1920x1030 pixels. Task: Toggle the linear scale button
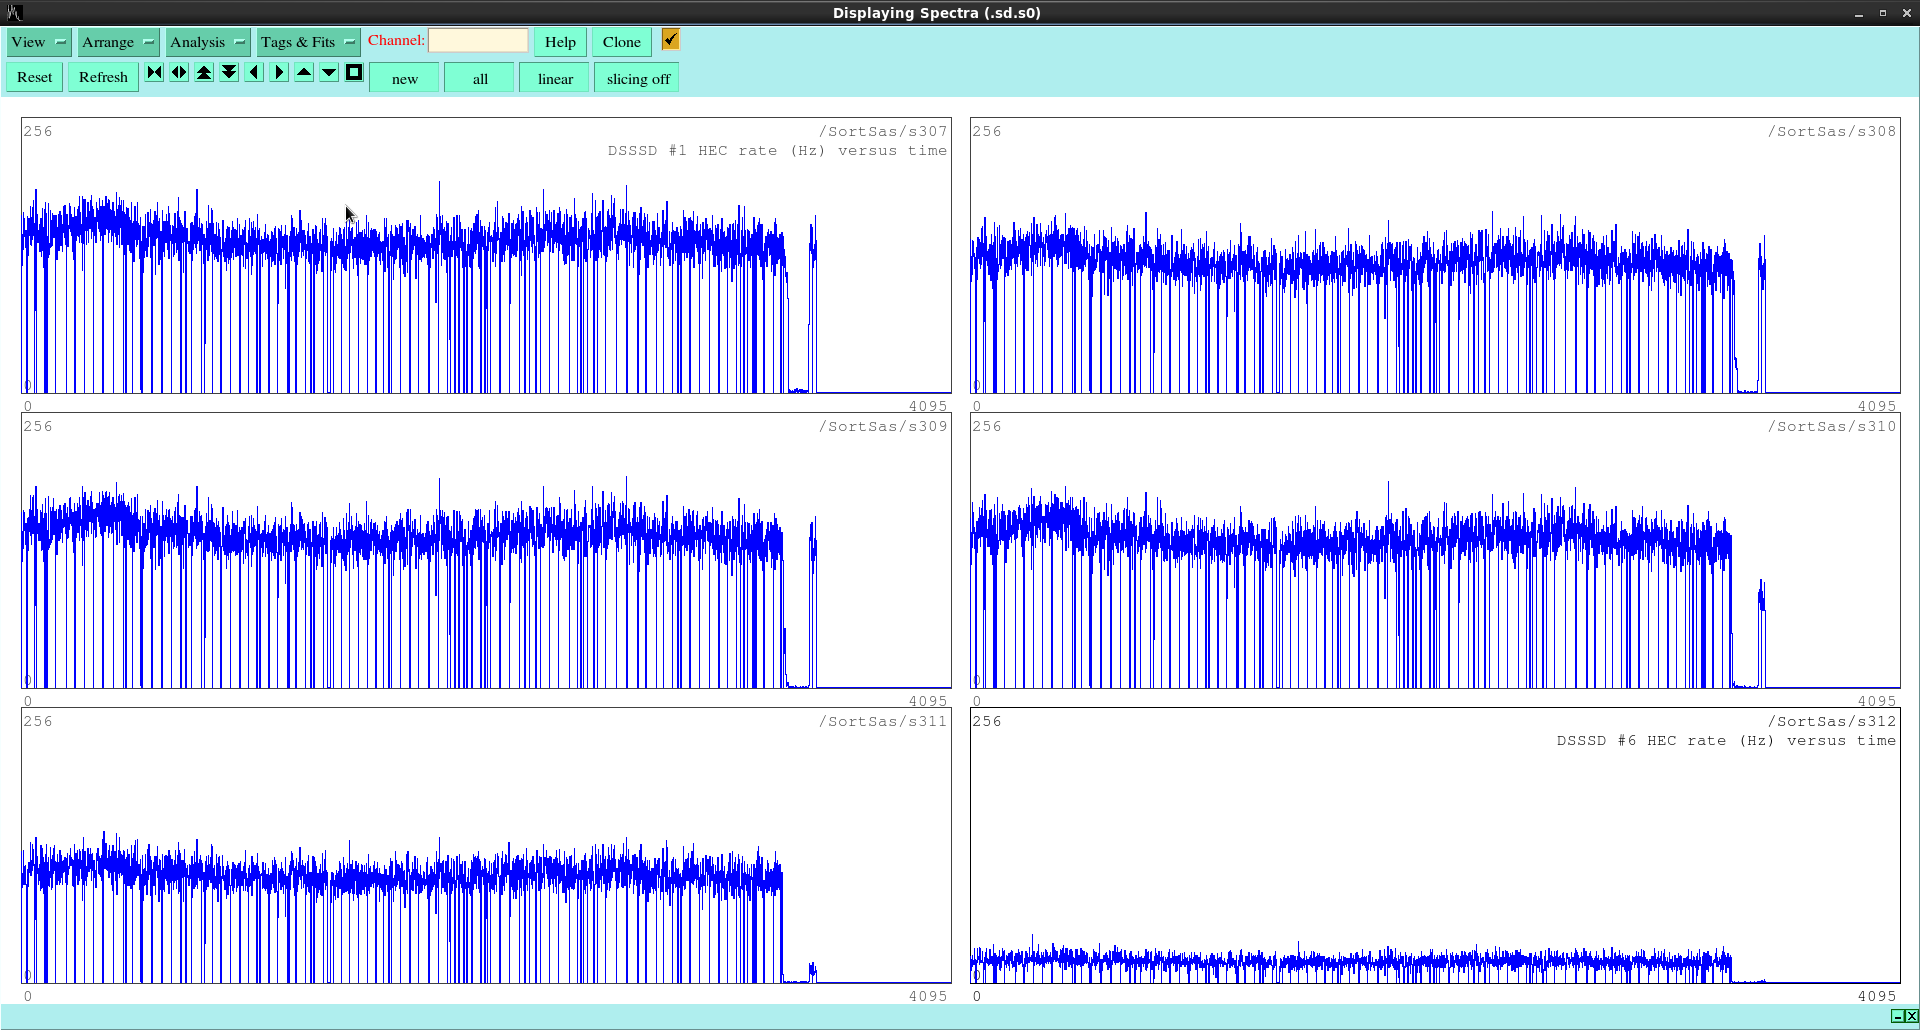pos(555,78)
